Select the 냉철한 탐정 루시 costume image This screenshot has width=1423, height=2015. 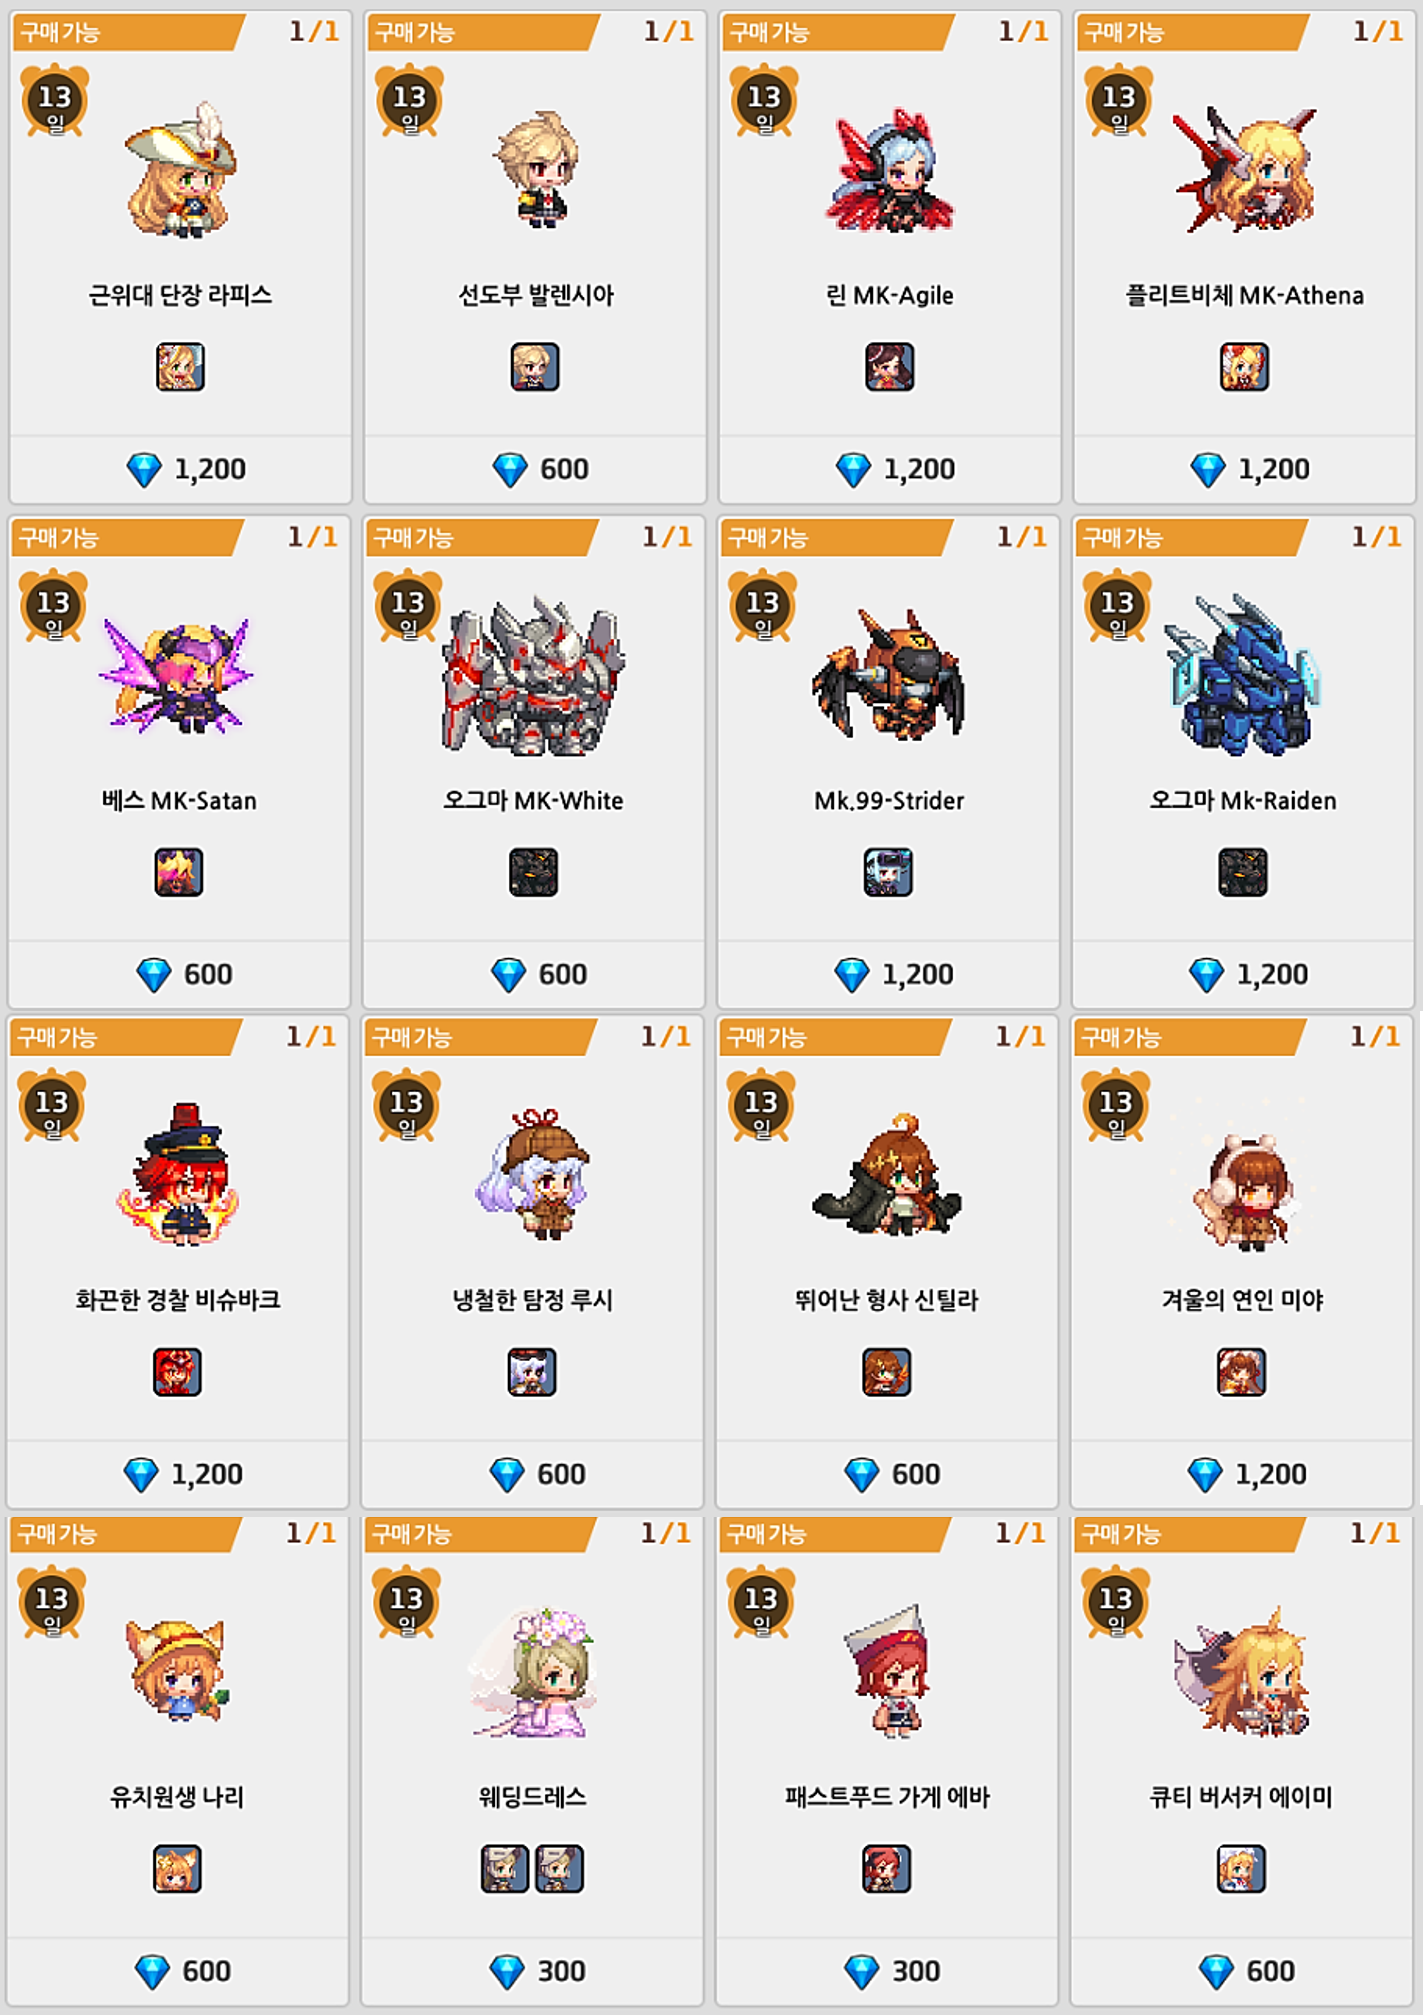coord(533,1174)
